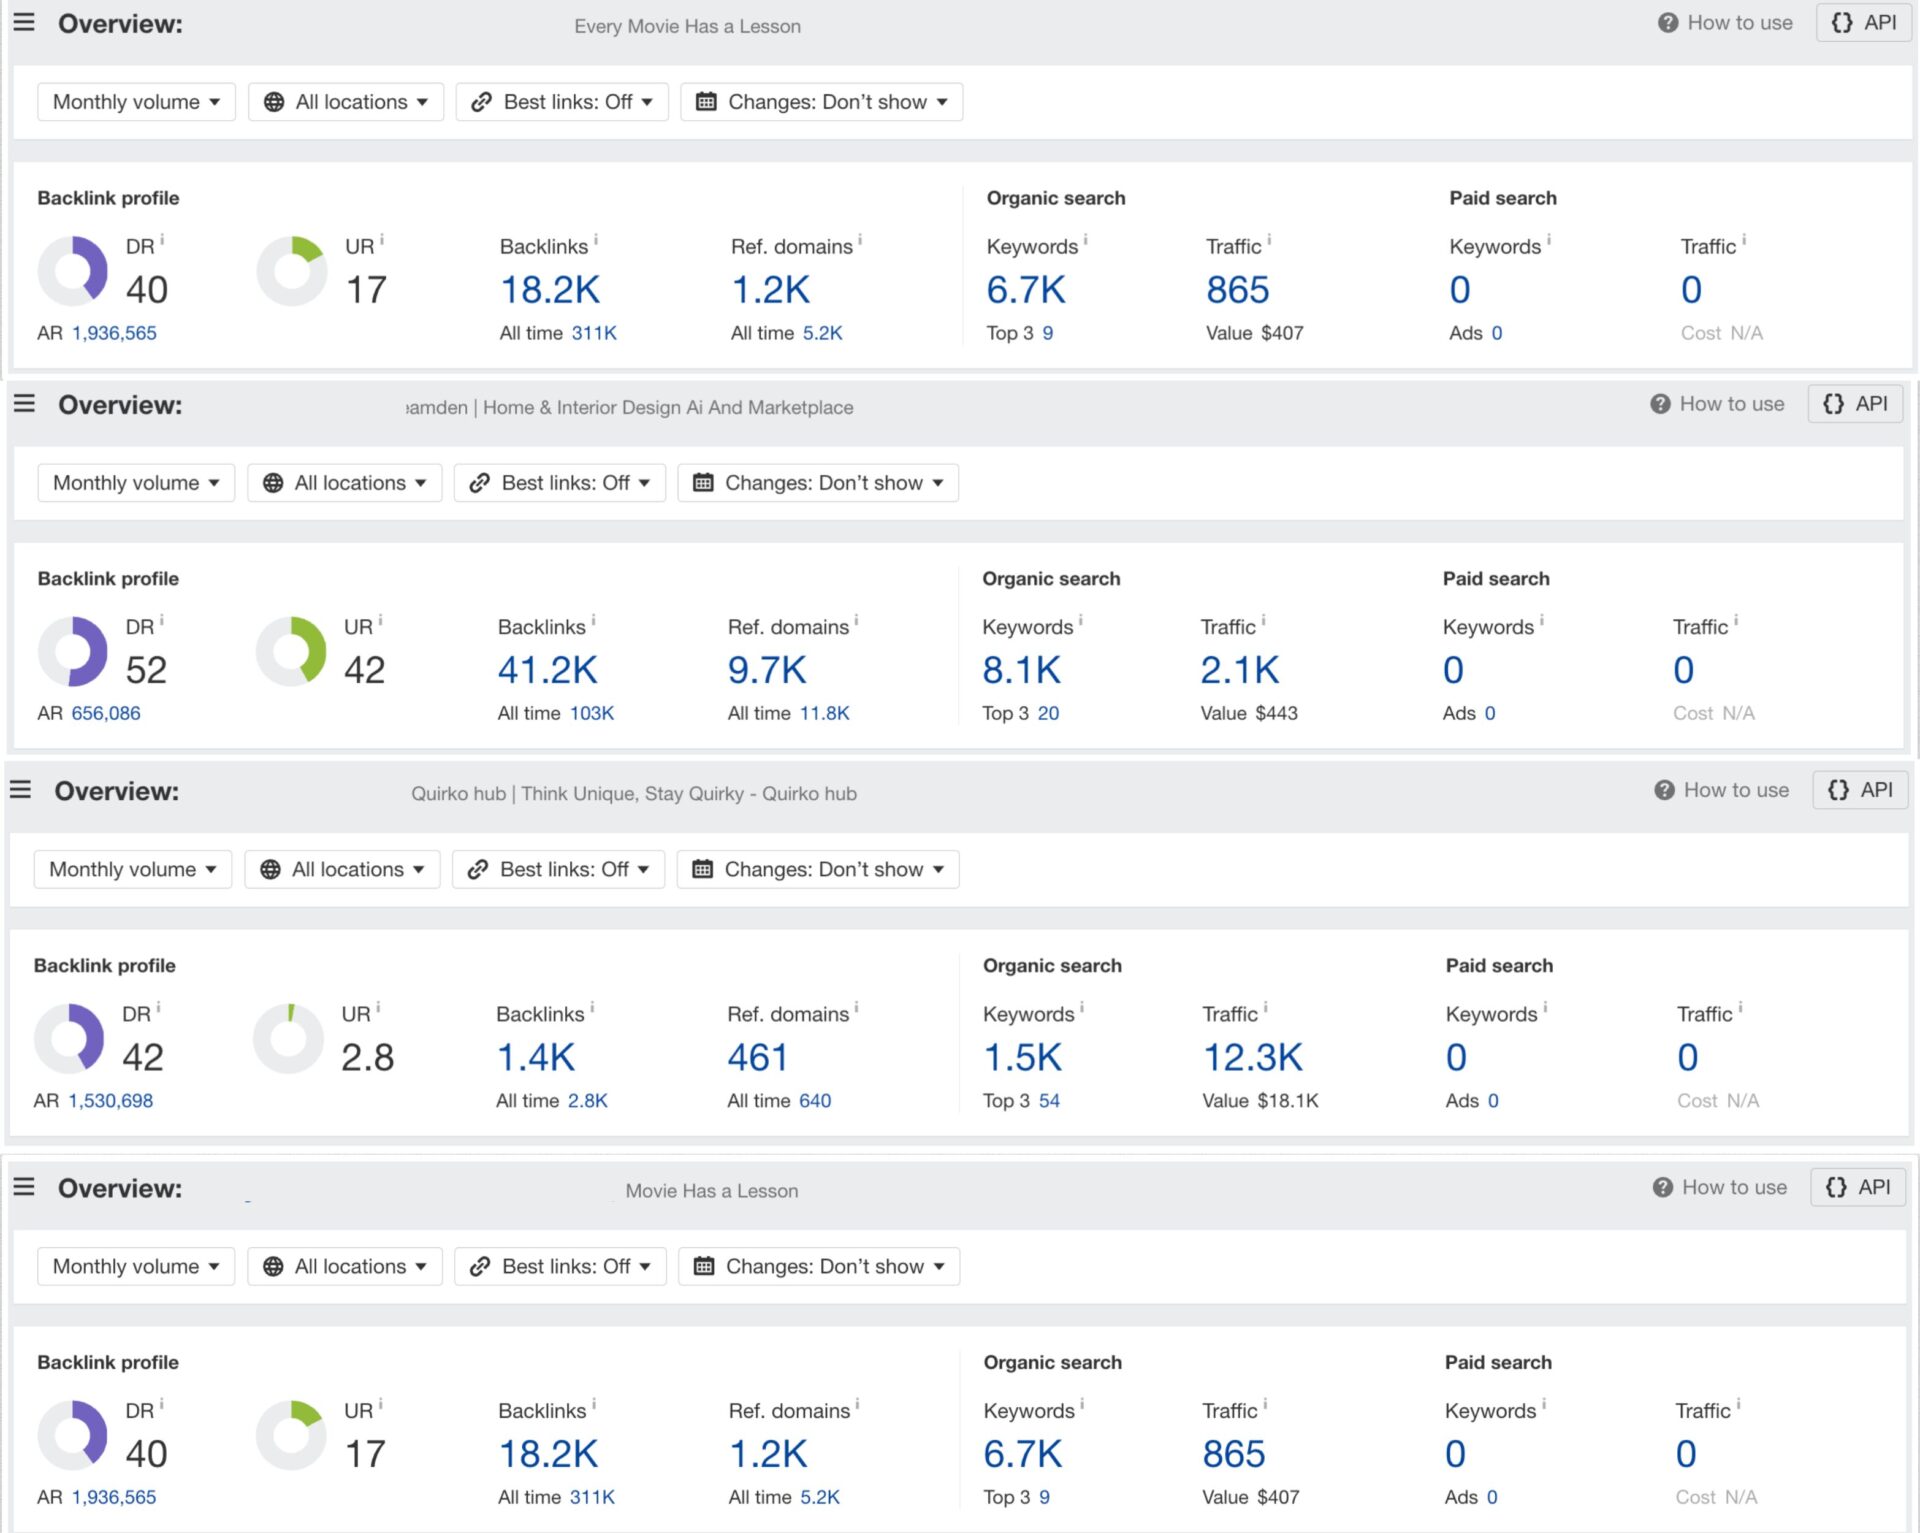The width and height of the screenshot is (1920, 1533).
Task: Toggle Best links: Off in bottom panel
Action: point(560,1266)
